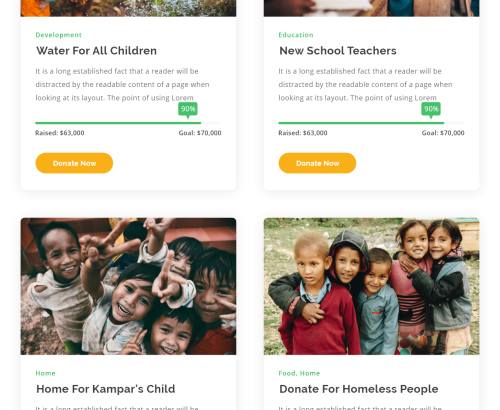The height and width of the screenshot is (410, 500).
Task: Select the Education category link
Action: [296, 35]
